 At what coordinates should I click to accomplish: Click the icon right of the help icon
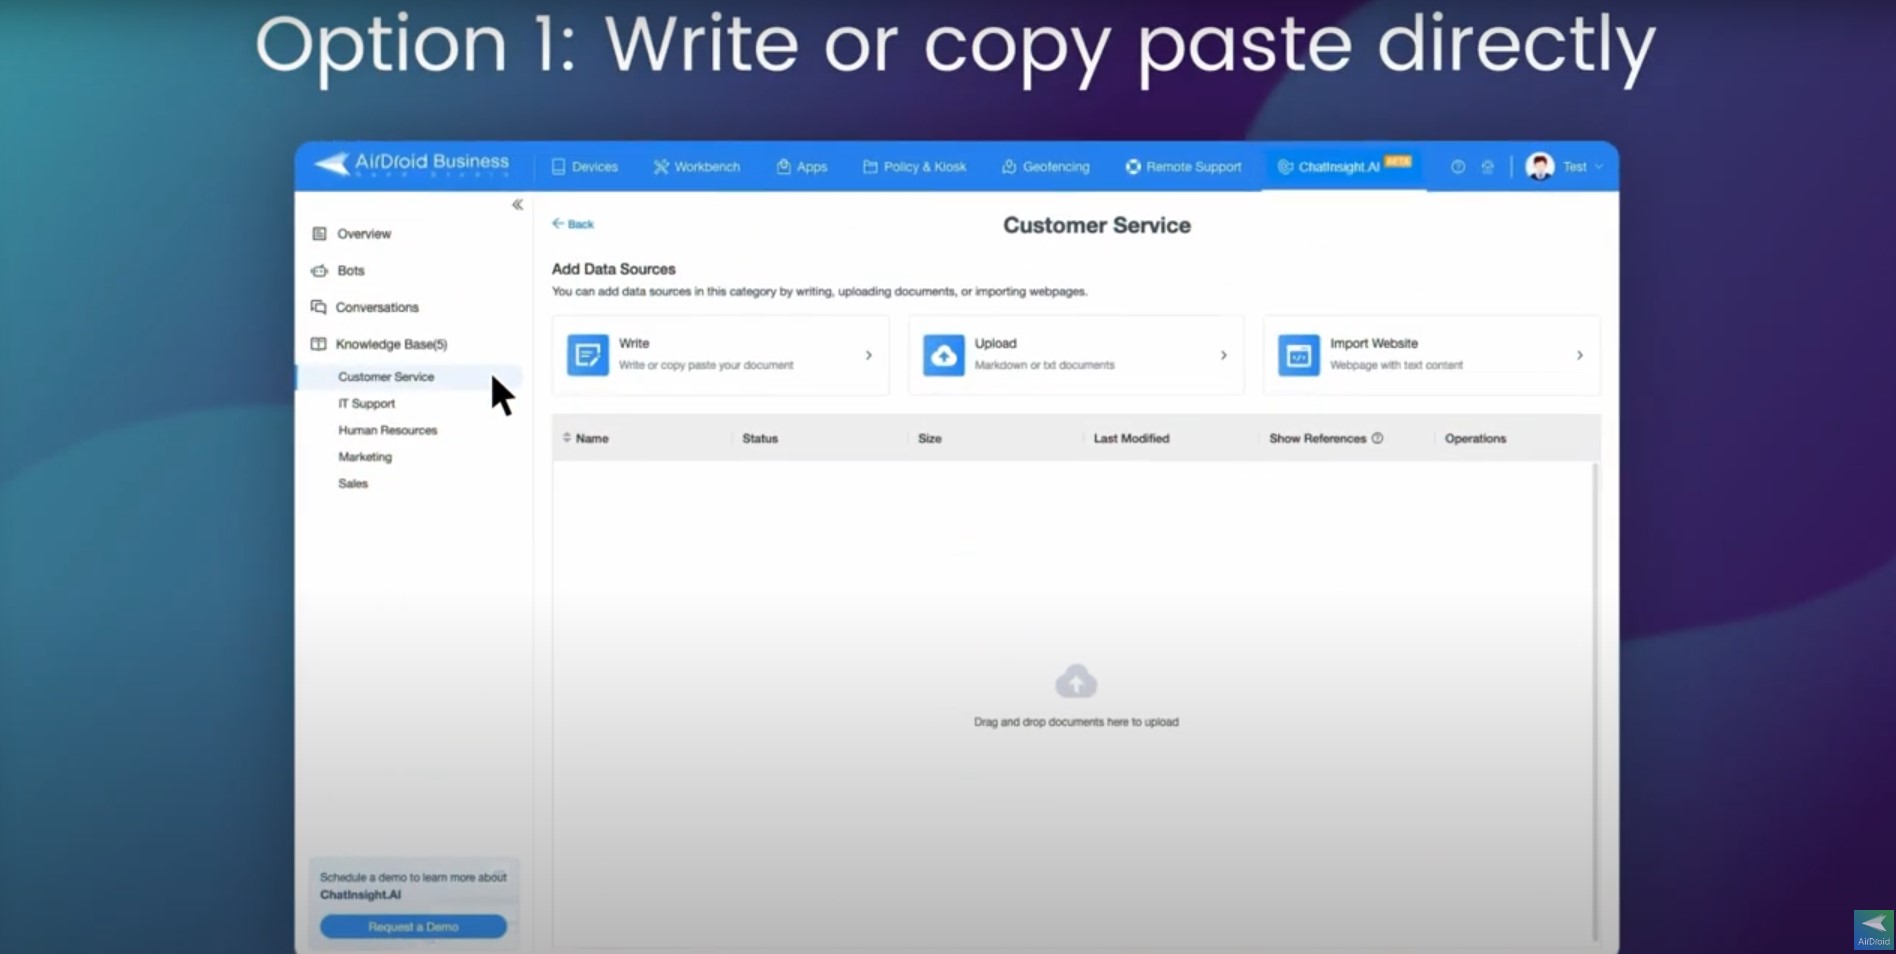(x=1488, y=167)
